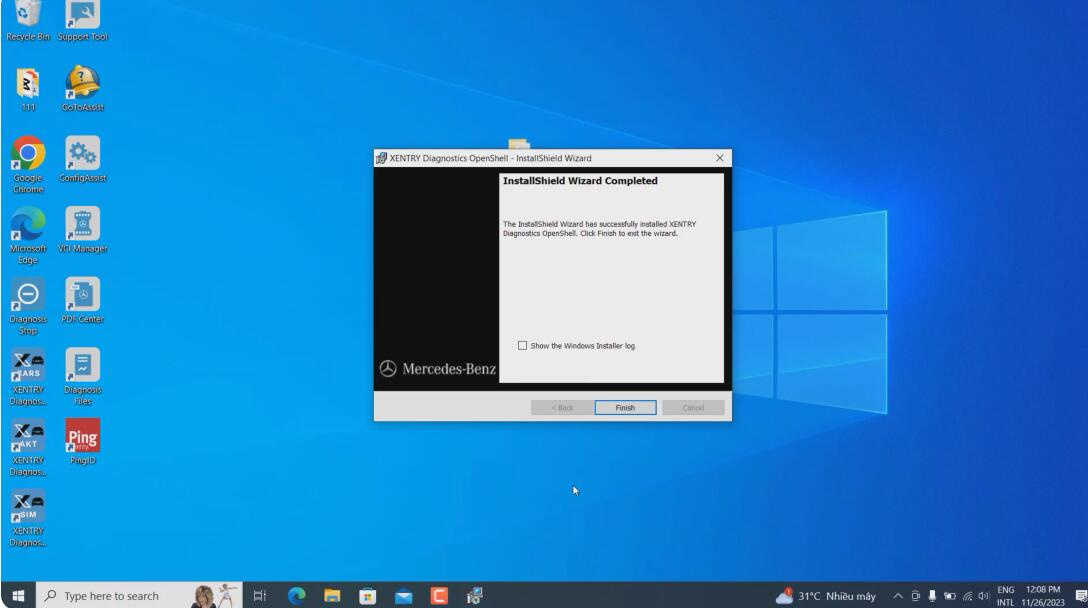Close the InstallShield Wizard window
Screen dimensions: 1088x608
pyautogui.click(x=720, y=158)
